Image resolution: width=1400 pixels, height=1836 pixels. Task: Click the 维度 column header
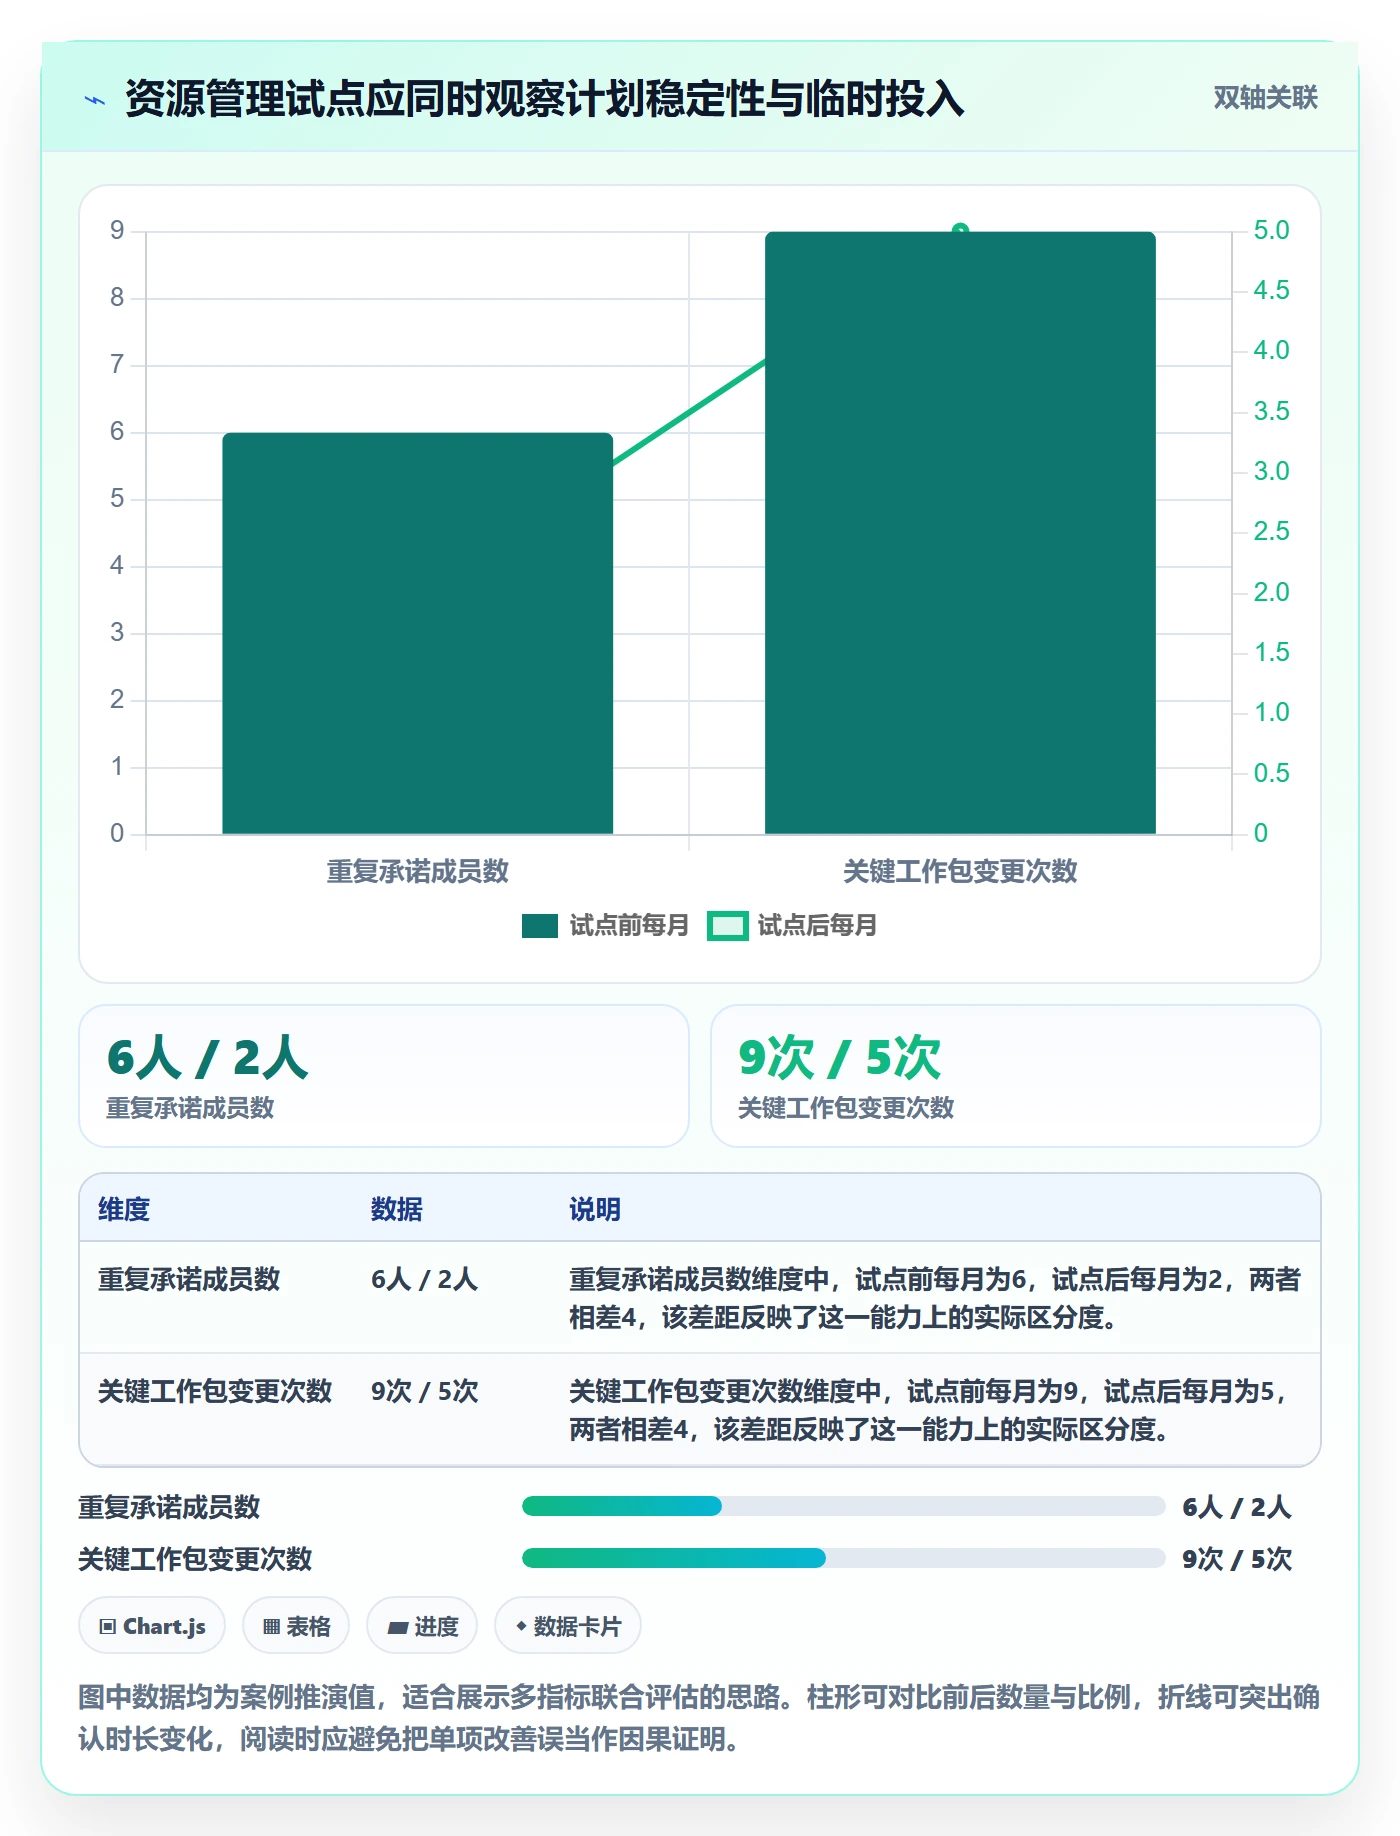click(x=124, y=1209)
